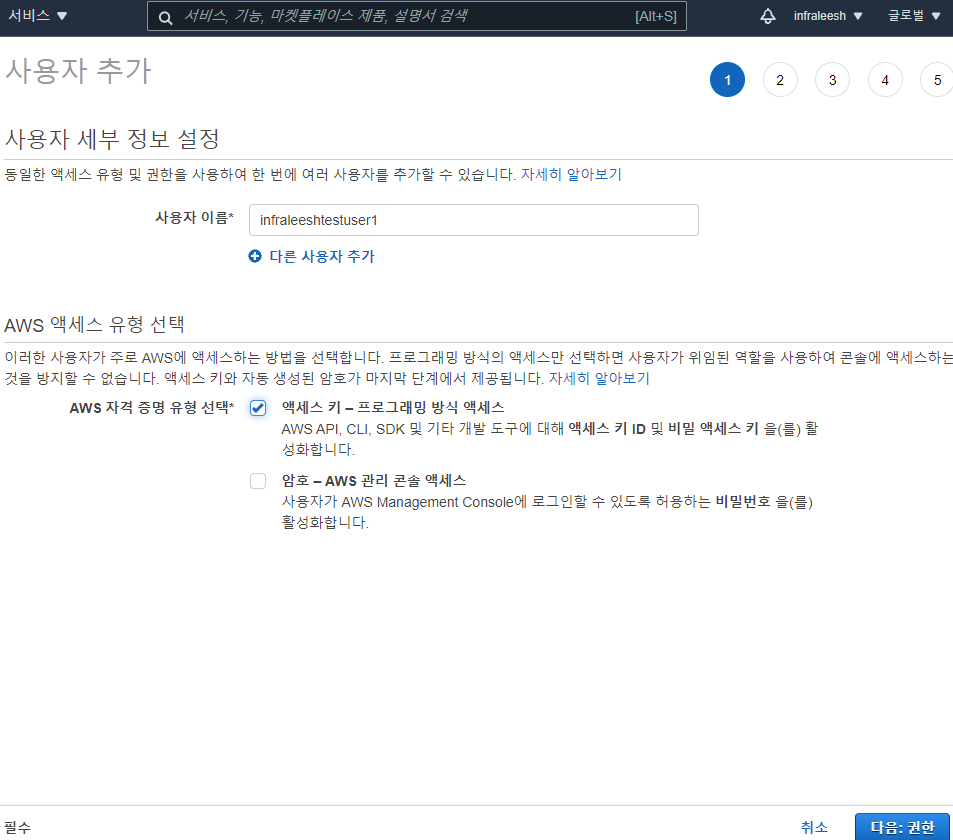This screenshot has height=840, width=953.
Task: Click the 사용자 추가 page heading
Action: pyautogui.click(x=78, y=71)
